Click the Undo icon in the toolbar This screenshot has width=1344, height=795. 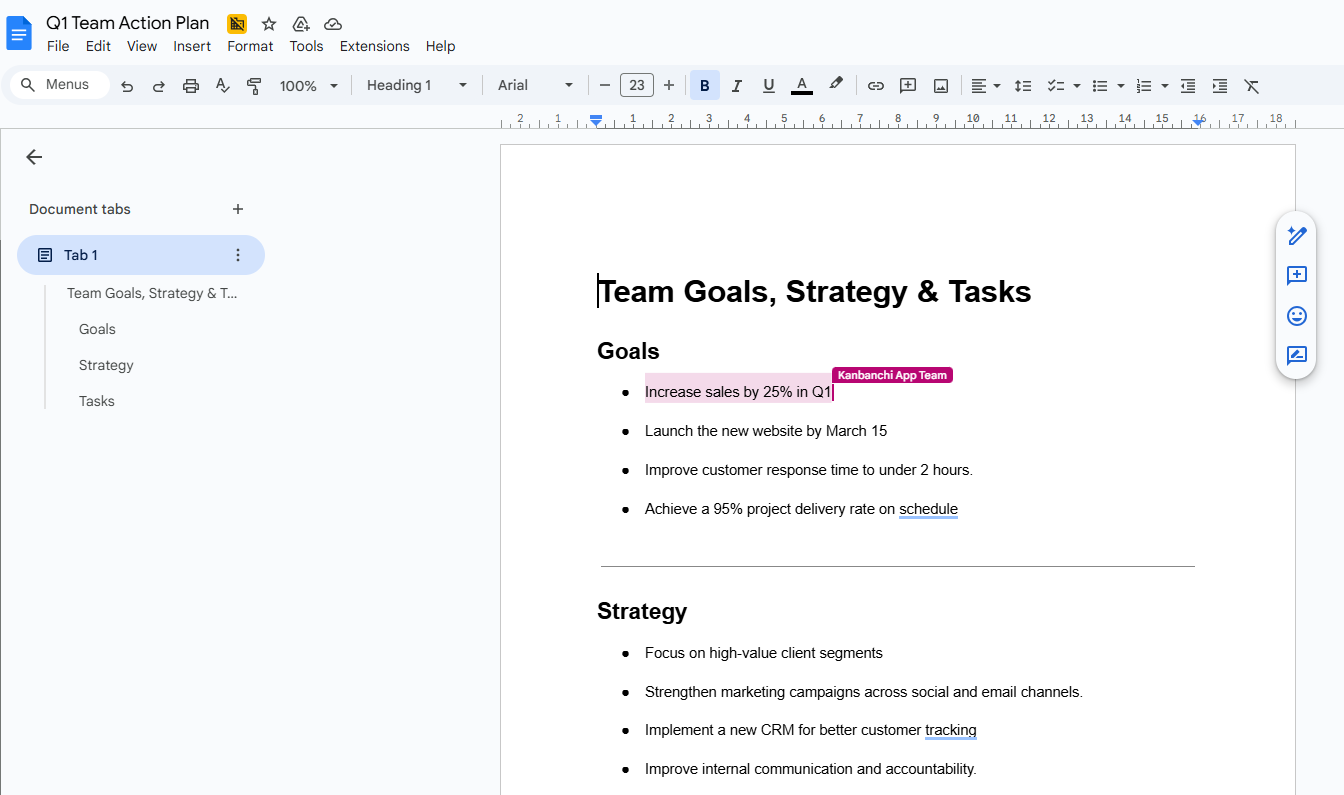(126, 86)
